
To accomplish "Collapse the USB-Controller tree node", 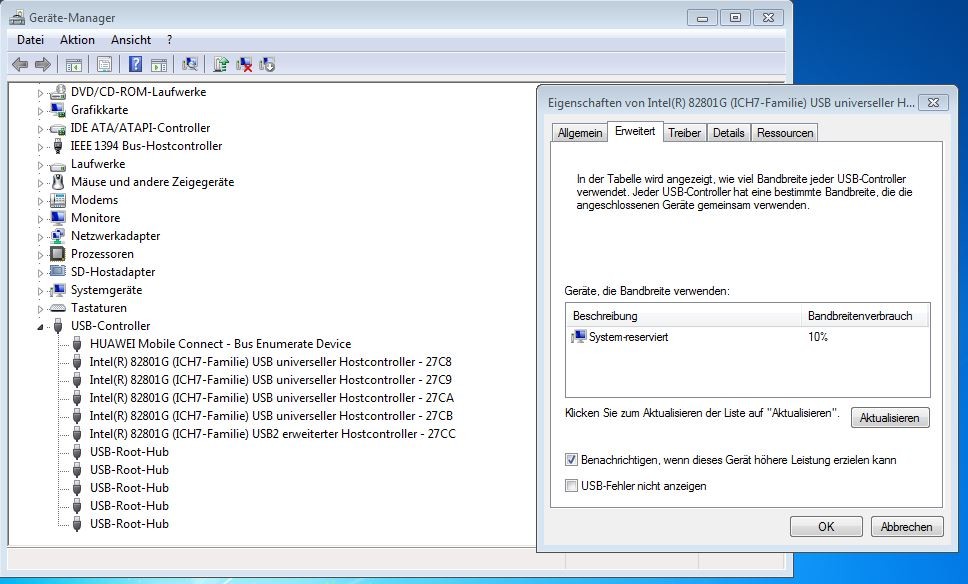I will click(x=41, y=327).
